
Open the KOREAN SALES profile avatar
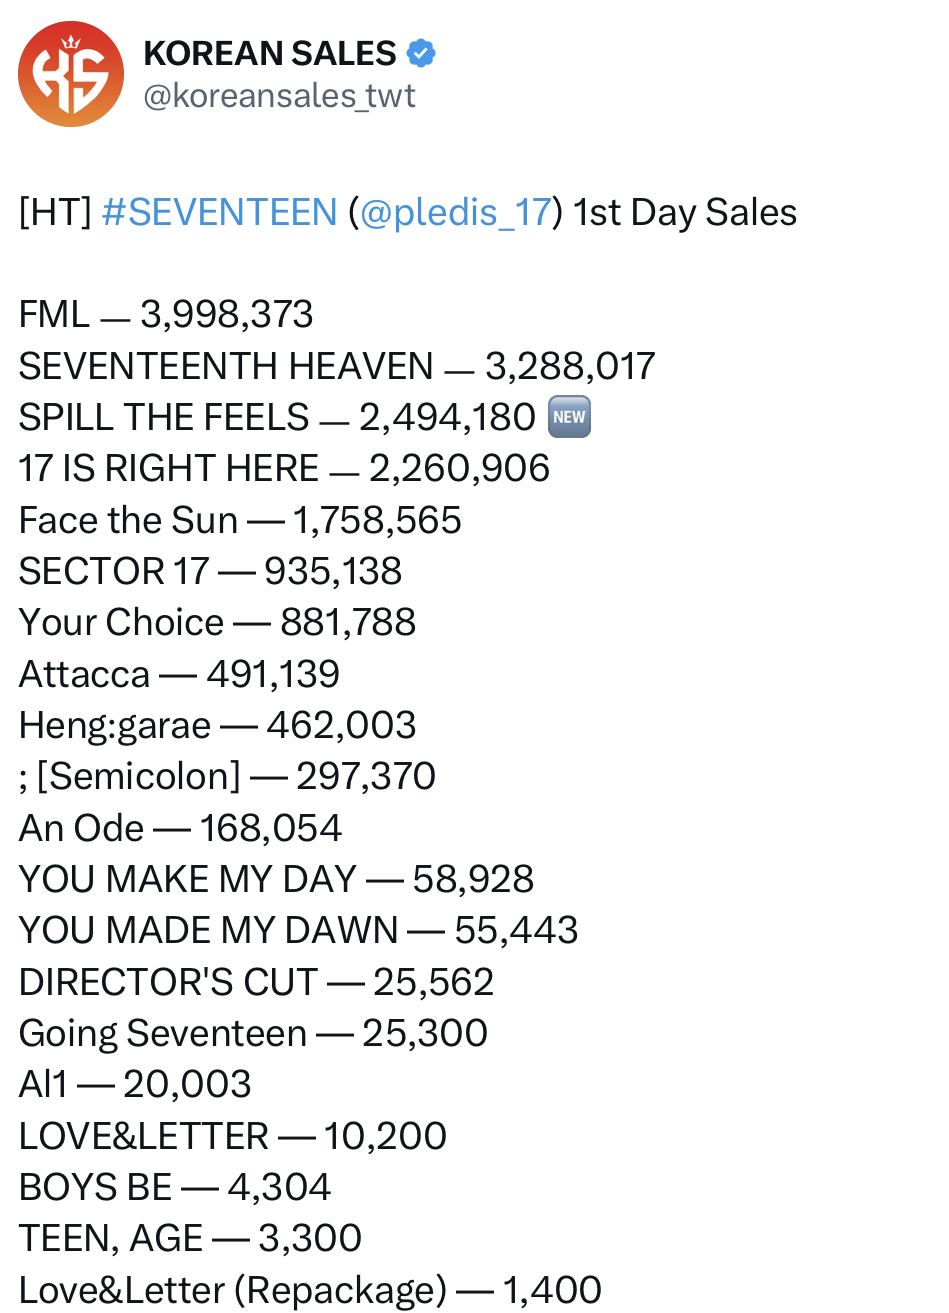pos(71,74)
